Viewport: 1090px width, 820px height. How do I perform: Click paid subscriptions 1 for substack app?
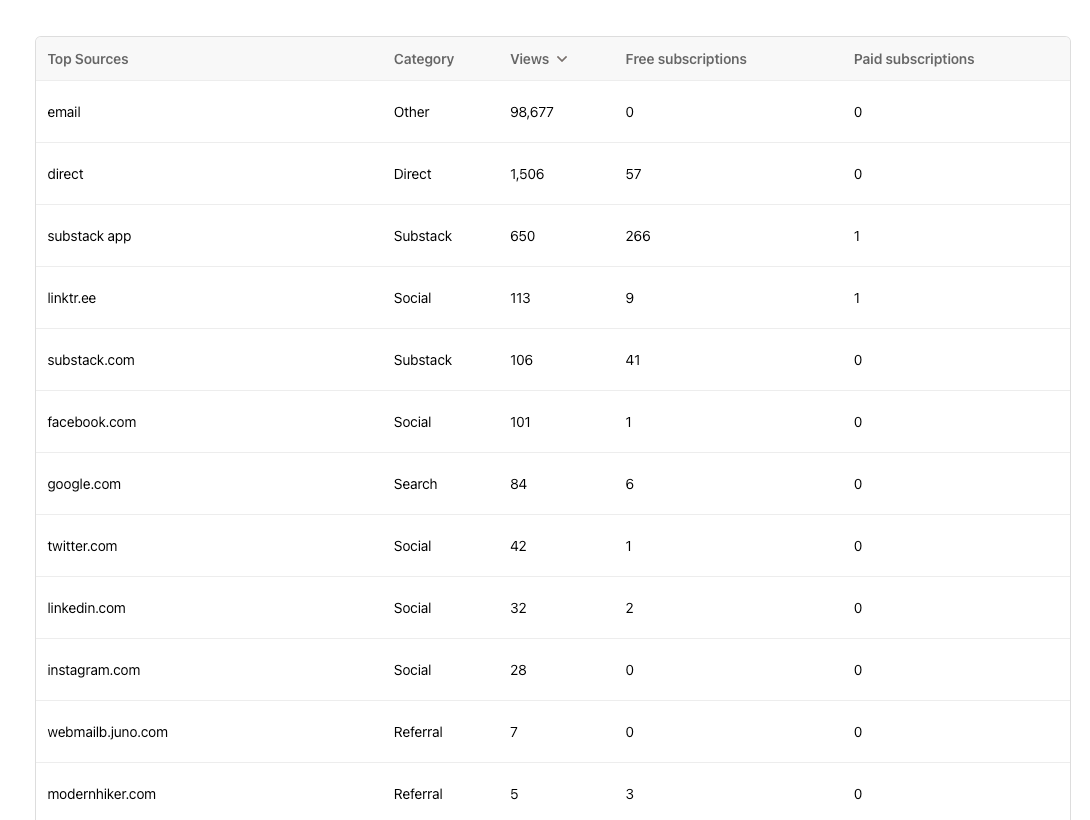[857, 236]
